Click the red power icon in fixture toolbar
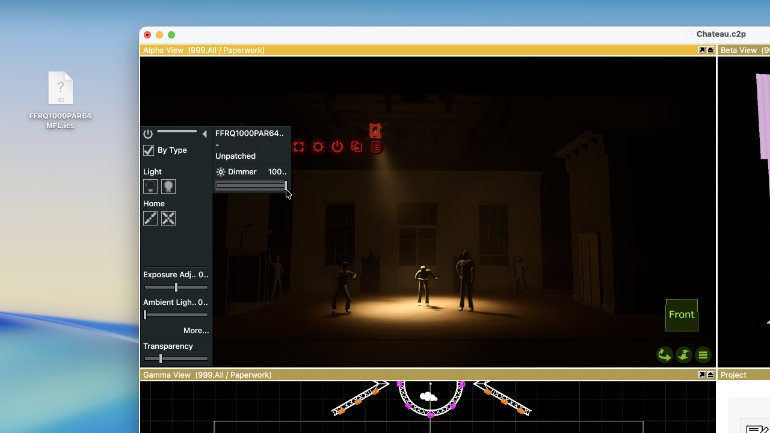The image size is (770, 433). click(337, 147)
